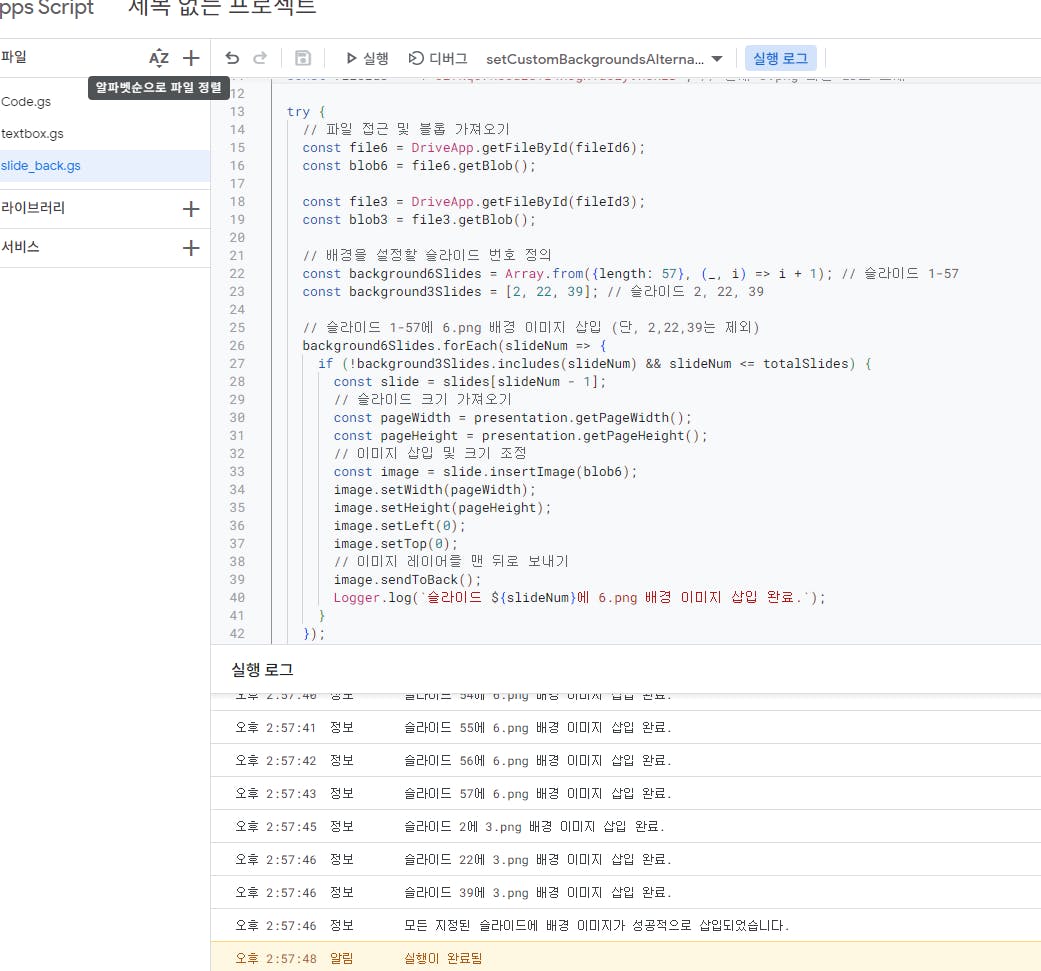Image resolution: width=1041 pixels, height=971 pixels.
Task: Click timestamp 오후 2:57:48
Action: 276,958
